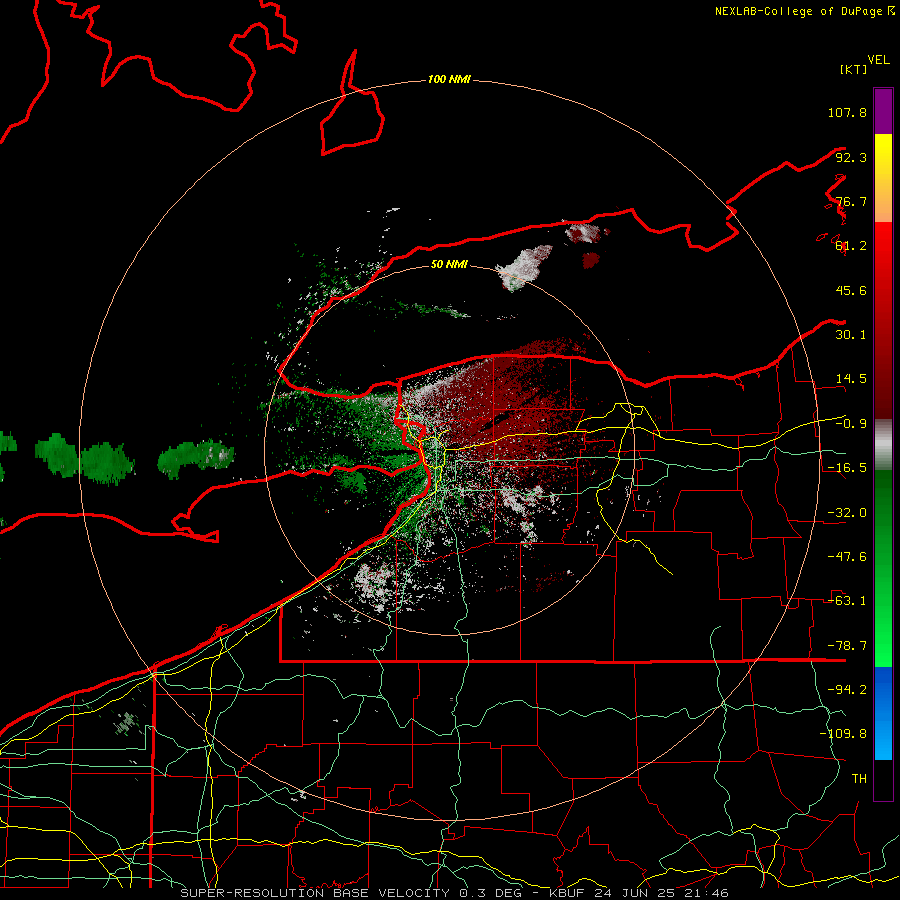This screenshot has width=900, height=900.
Task: Click the 92.3 velocity scale value
Action: pos(851,157)
